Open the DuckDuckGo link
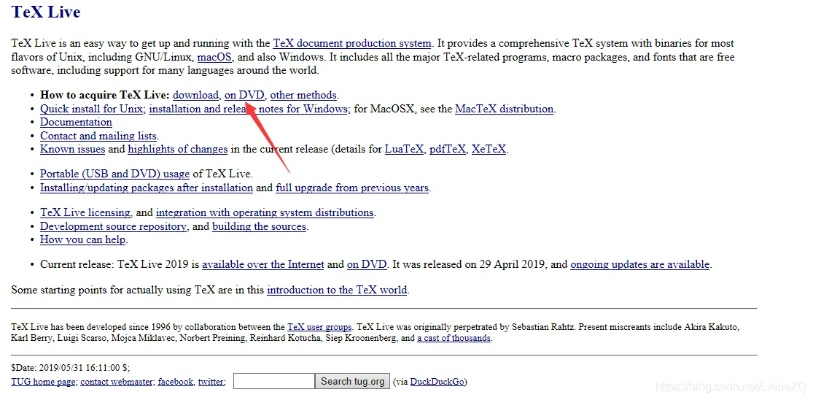Viewport: 813px width, 400px height. (x=438, y=382)
